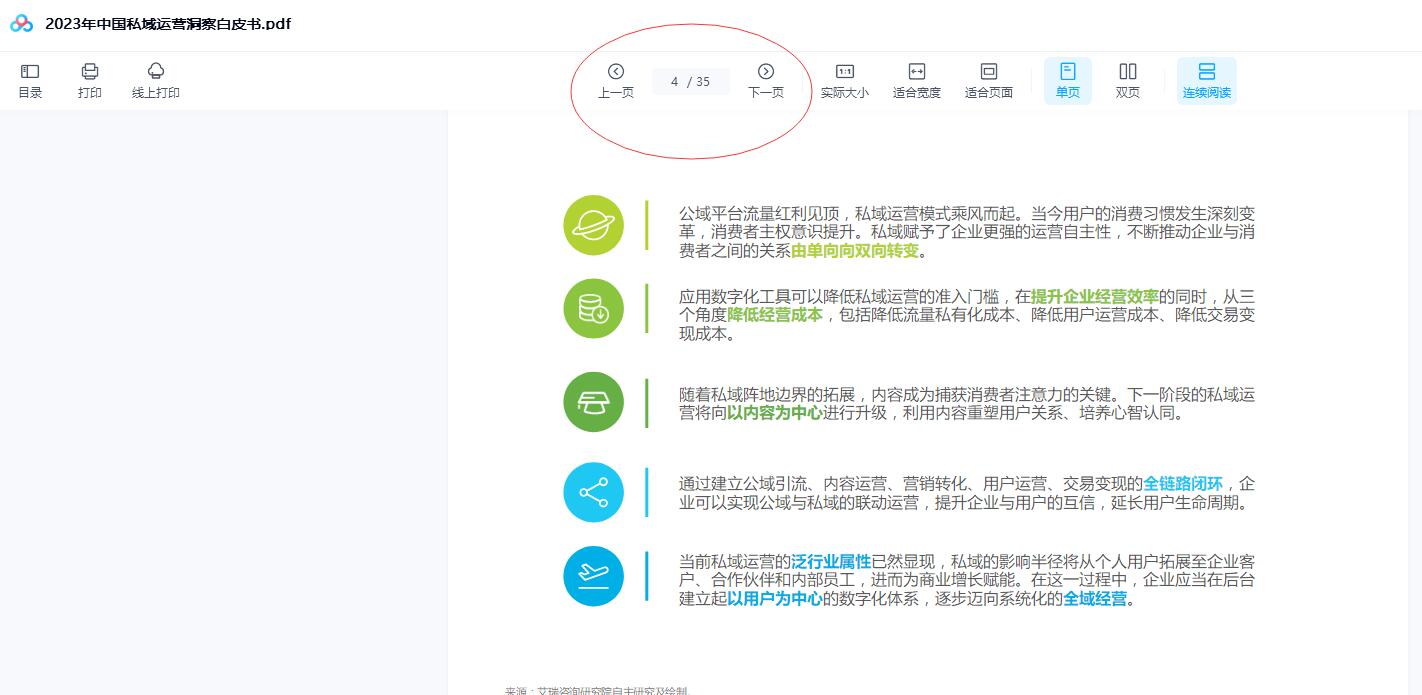
Task: Open the 目录 table of contents panel
Action: pyautogui.click(x=30, y=80)
